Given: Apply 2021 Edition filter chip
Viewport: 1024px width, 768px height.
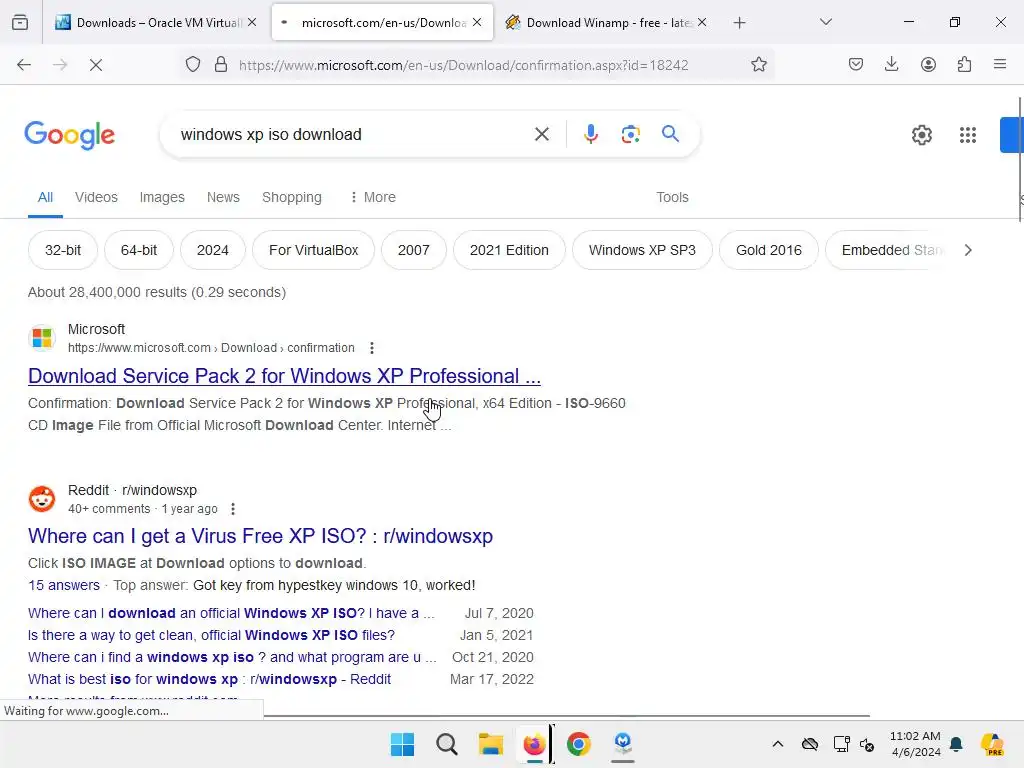Looking at the screenshot, I should click(x=509, y=250).
